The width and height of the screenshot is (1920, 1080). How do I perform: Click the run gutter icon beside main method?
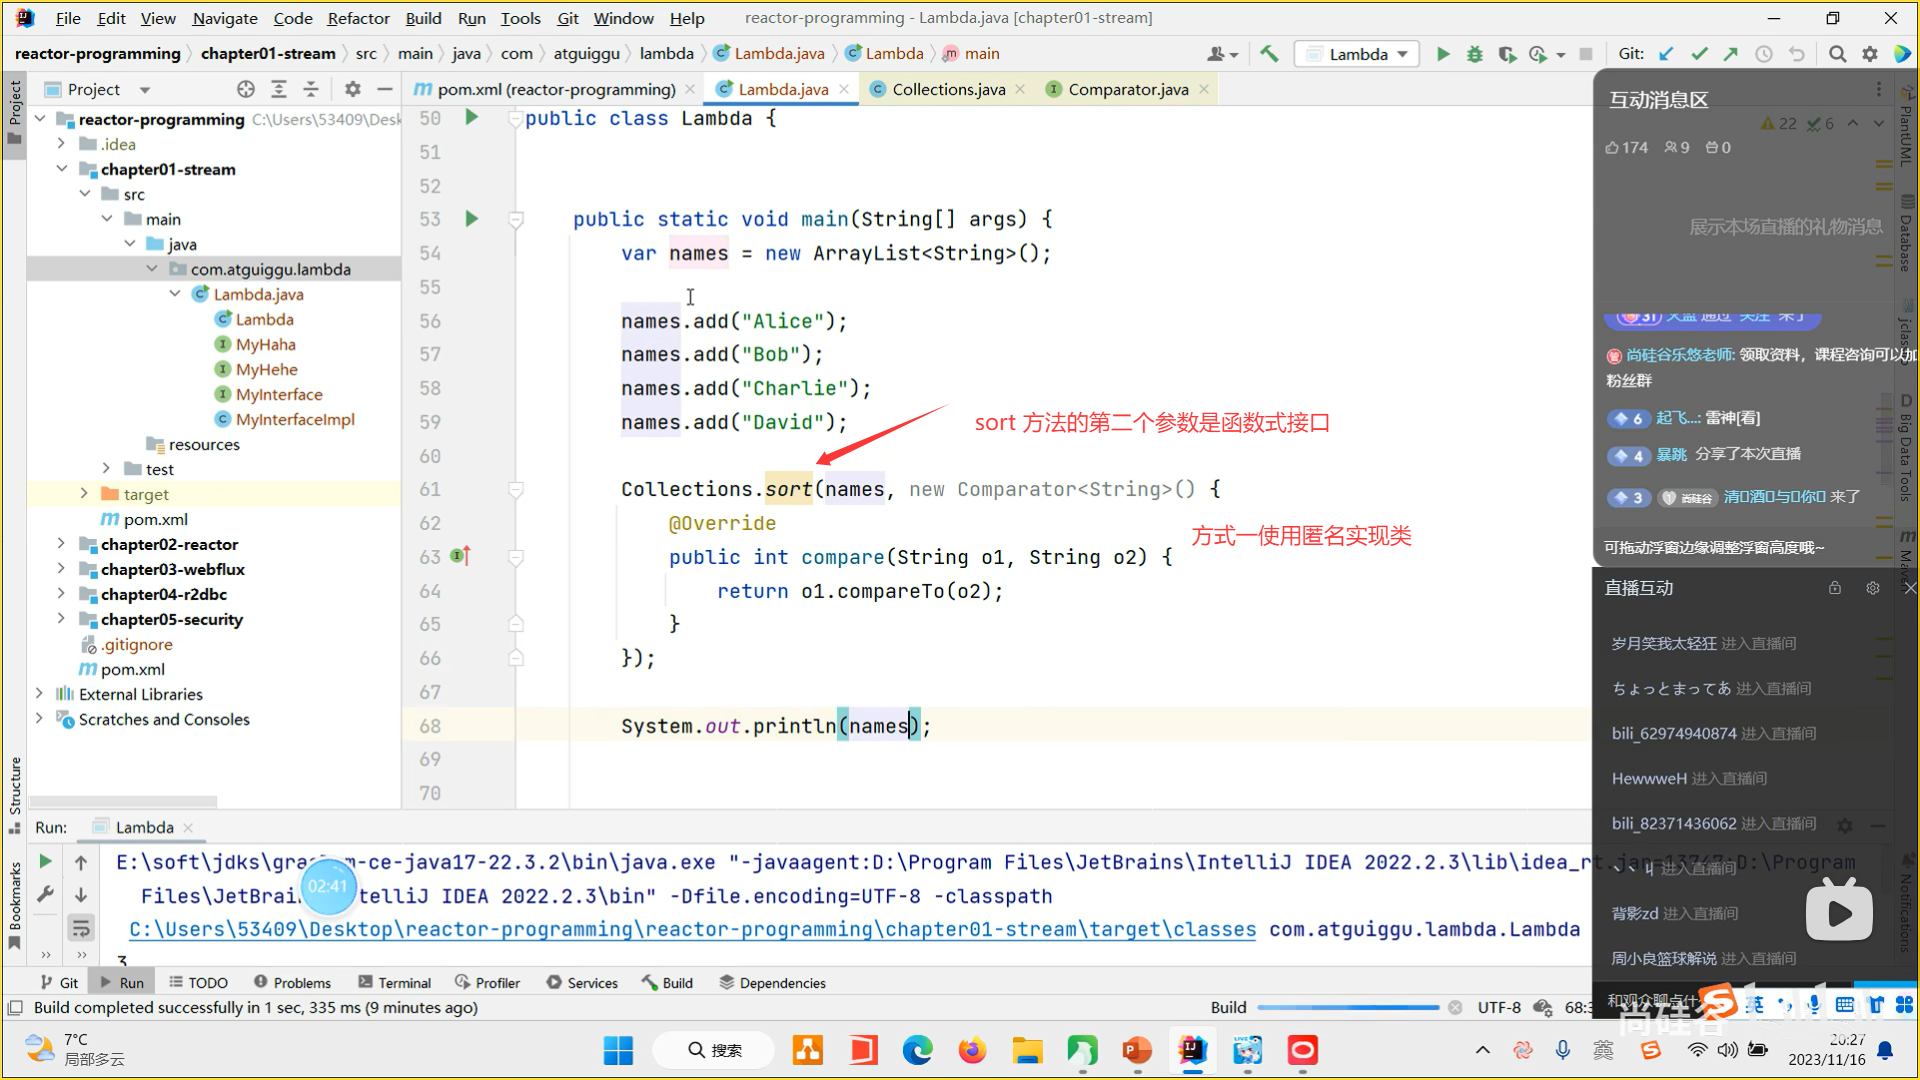pos(471,219)
